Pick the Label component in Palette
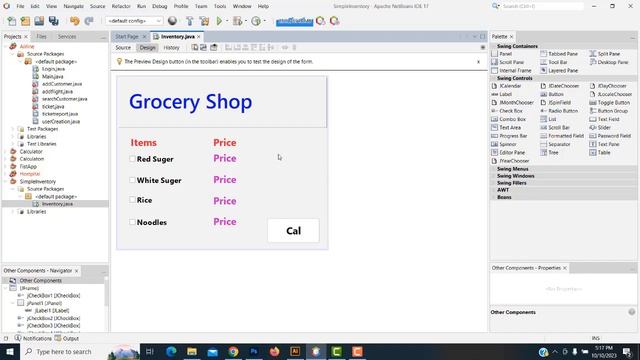Screen dimensions: 640x360 click(x=501, y=94)
